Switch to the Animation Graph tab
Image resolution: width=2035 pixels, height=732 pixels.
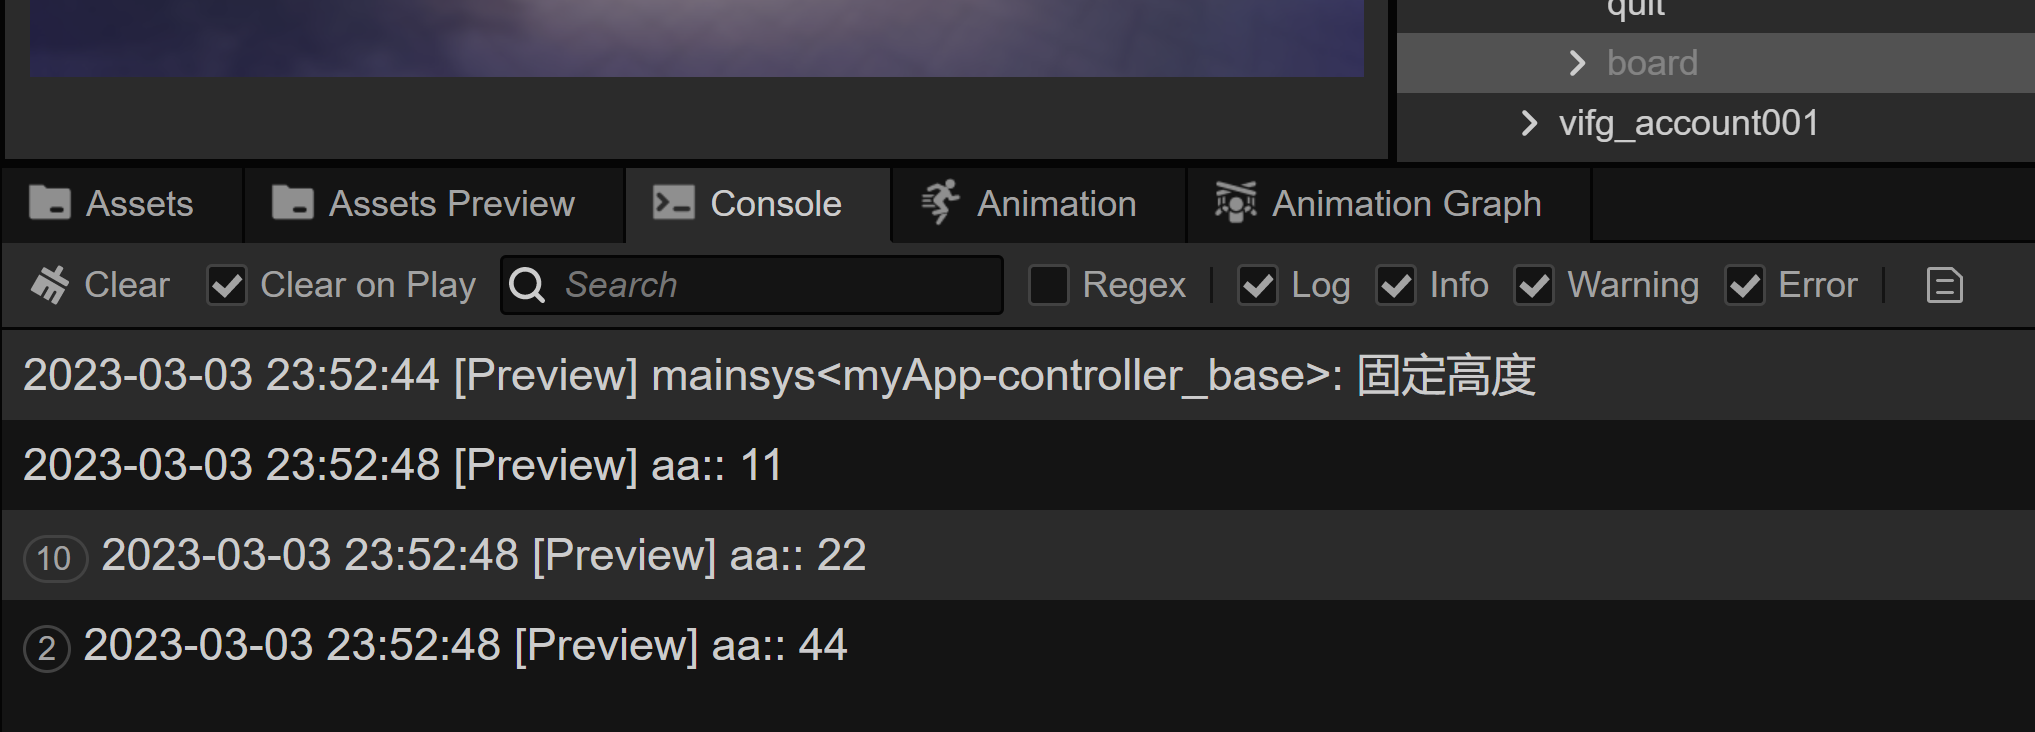click(x=1405, y=204)
